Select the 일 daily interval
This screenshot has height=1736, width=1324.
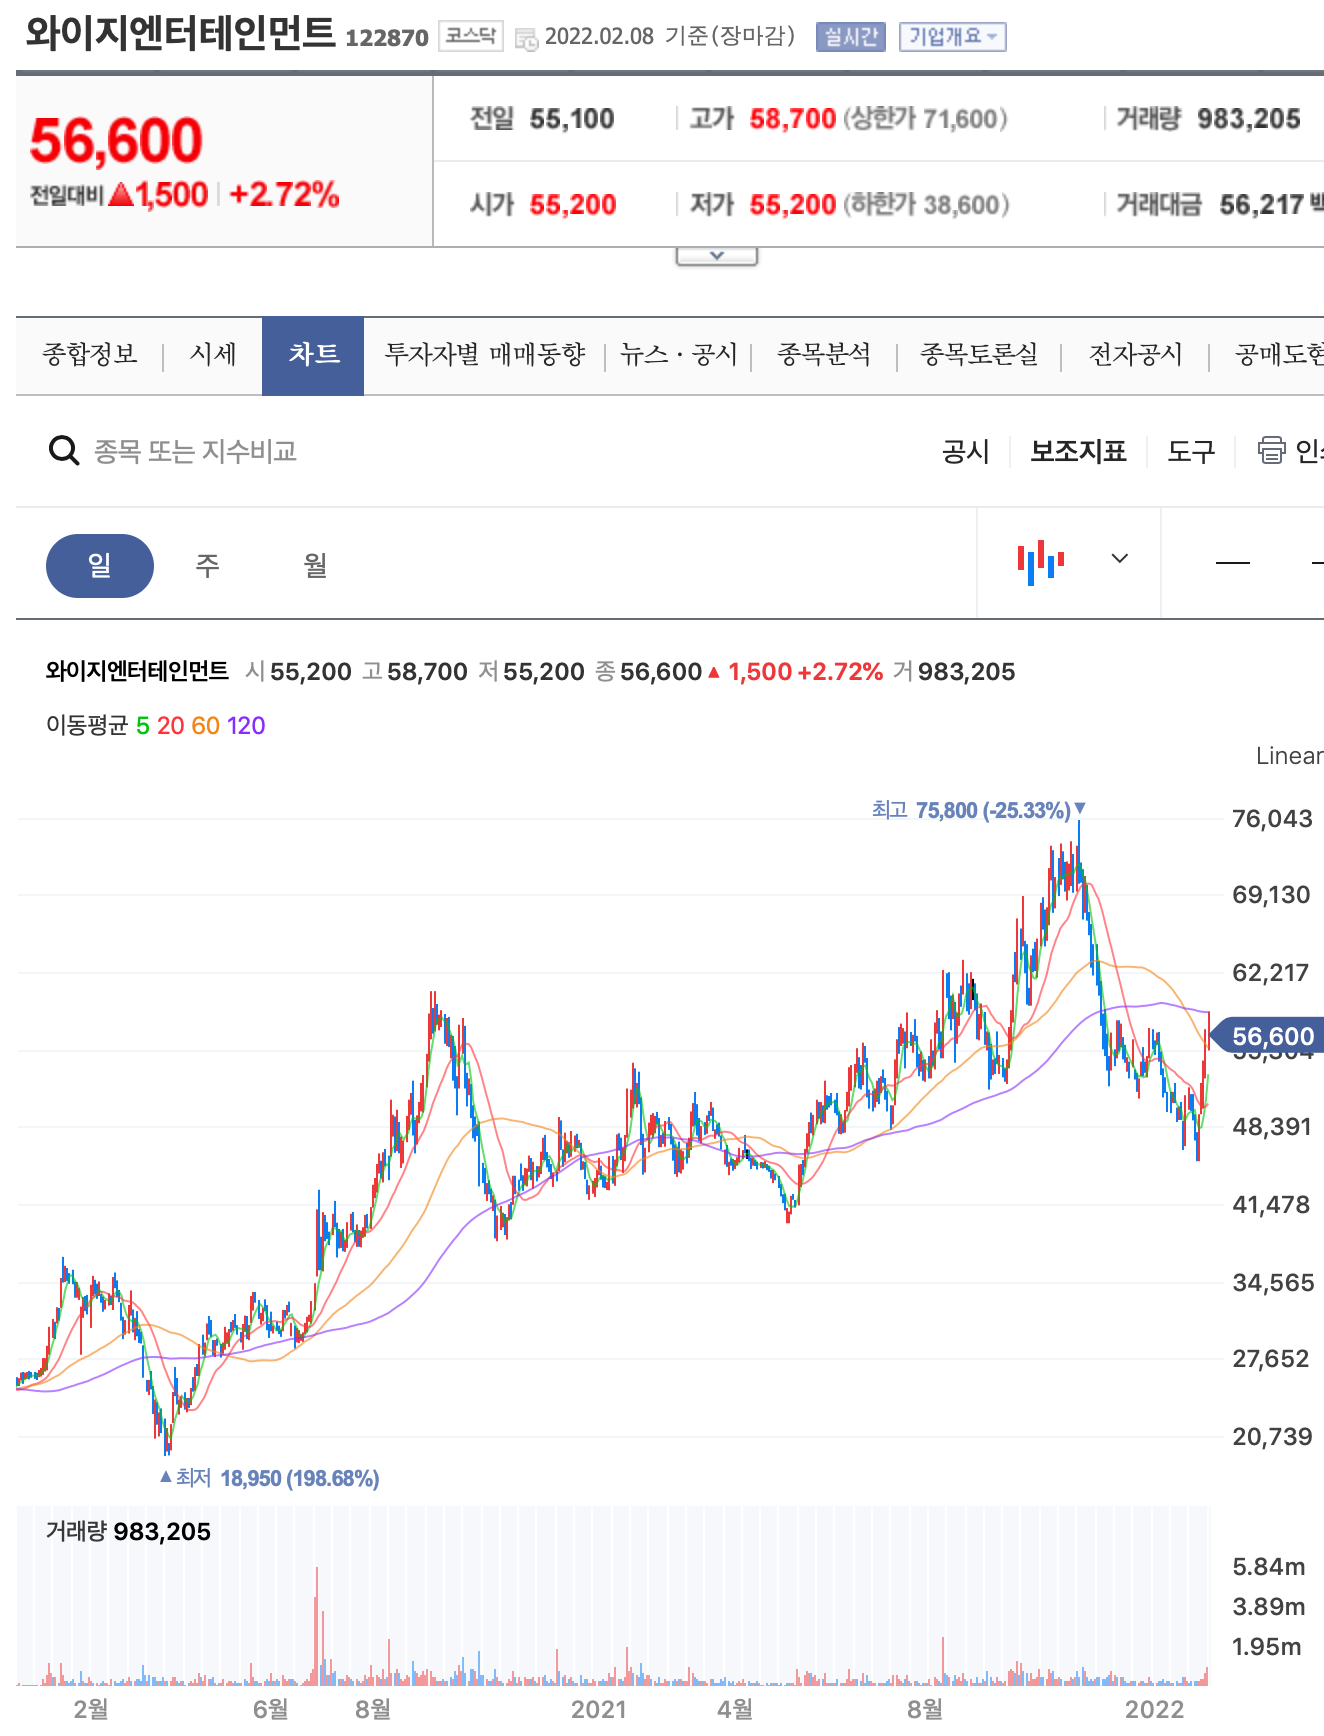(100, 566)
